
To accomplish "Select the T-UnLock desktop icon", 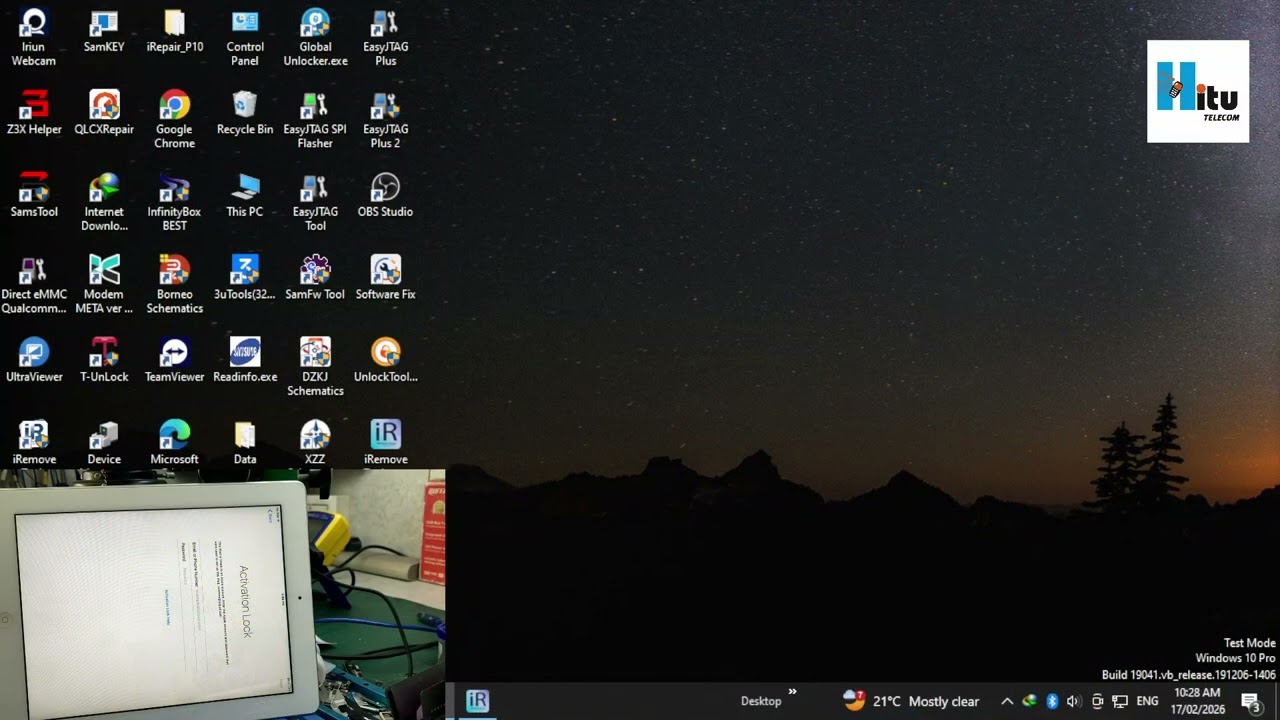I will [x=104, y=360].
